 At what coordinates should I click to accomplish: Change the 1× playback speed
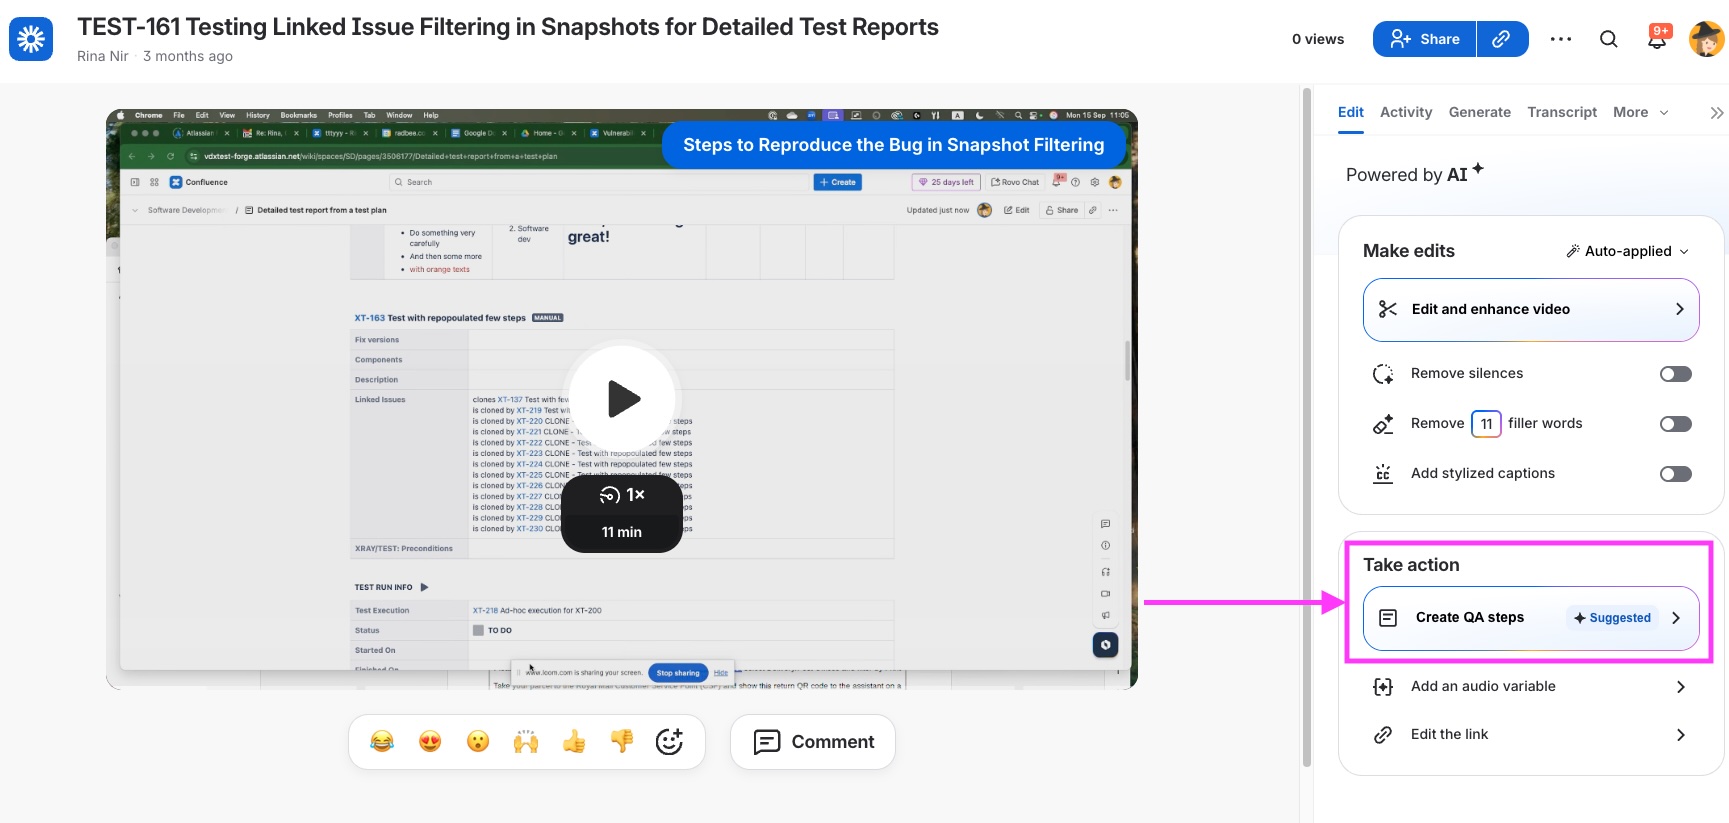pyautogui.click(x=622, y=495)
